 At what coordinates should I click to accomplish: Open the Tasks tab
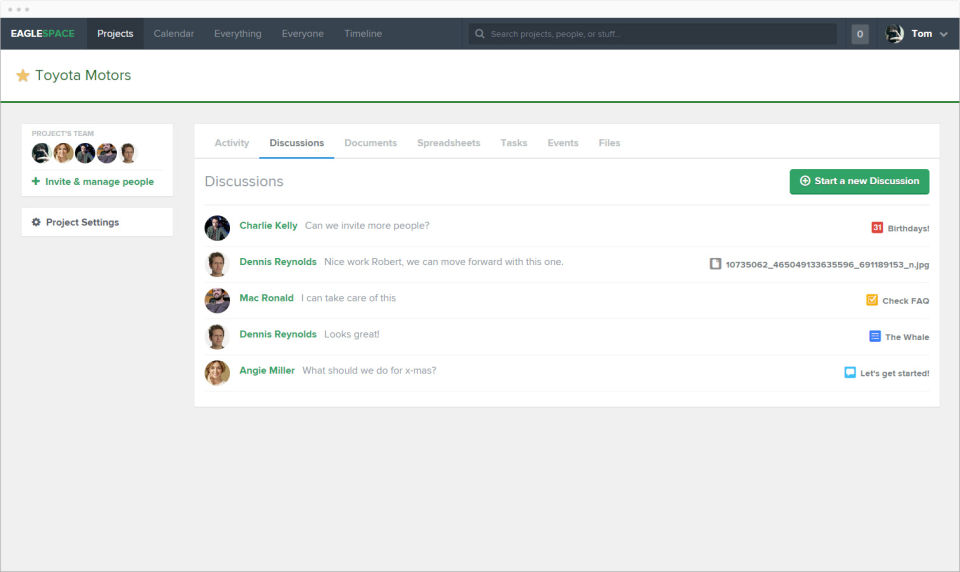click(514, 143)
